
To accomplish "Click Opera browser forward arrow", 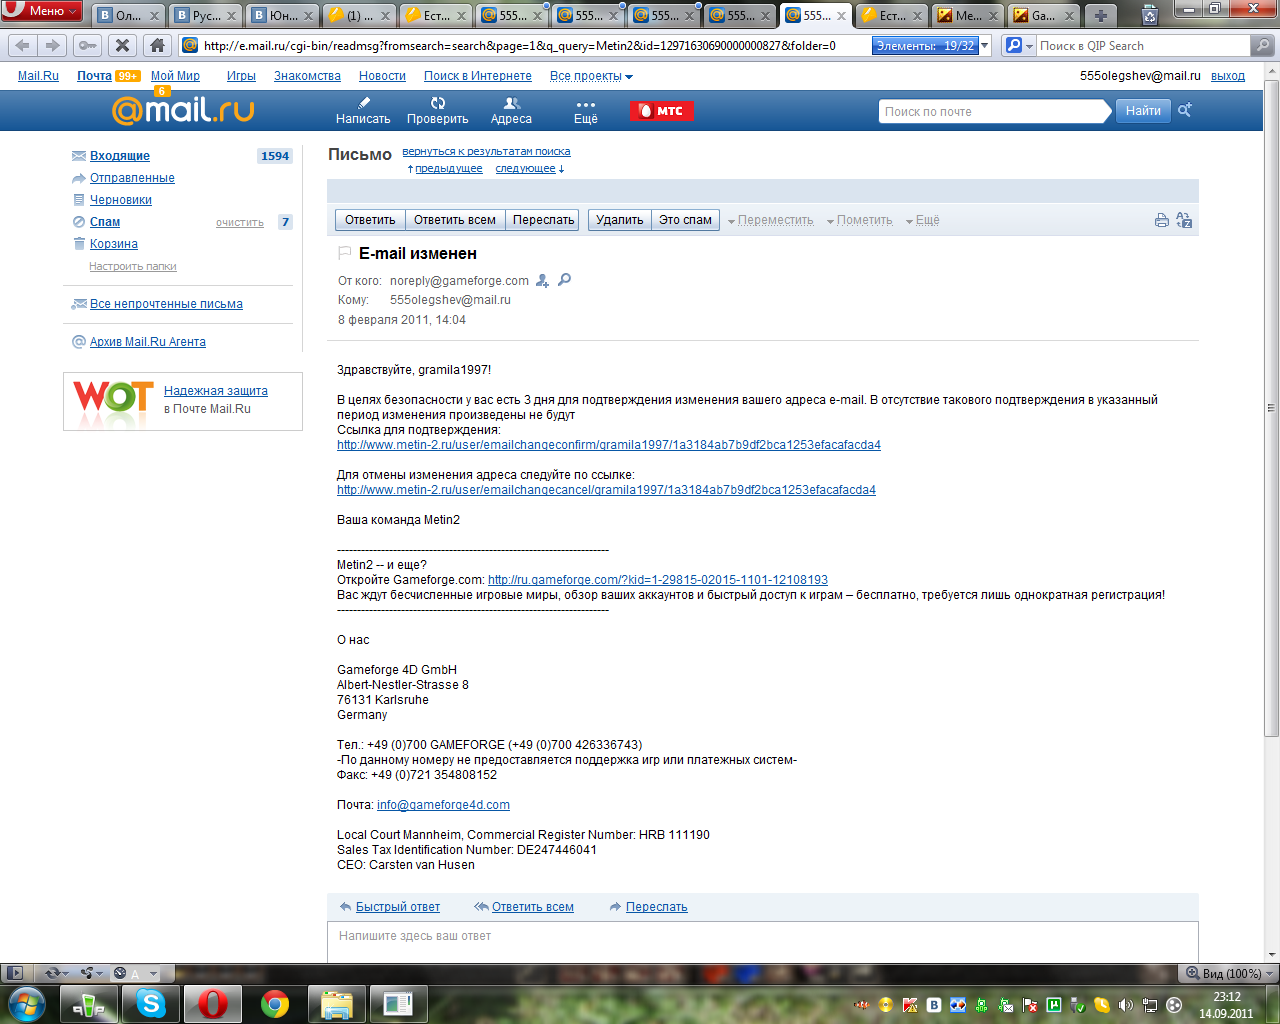I will [x=53, y=45].
